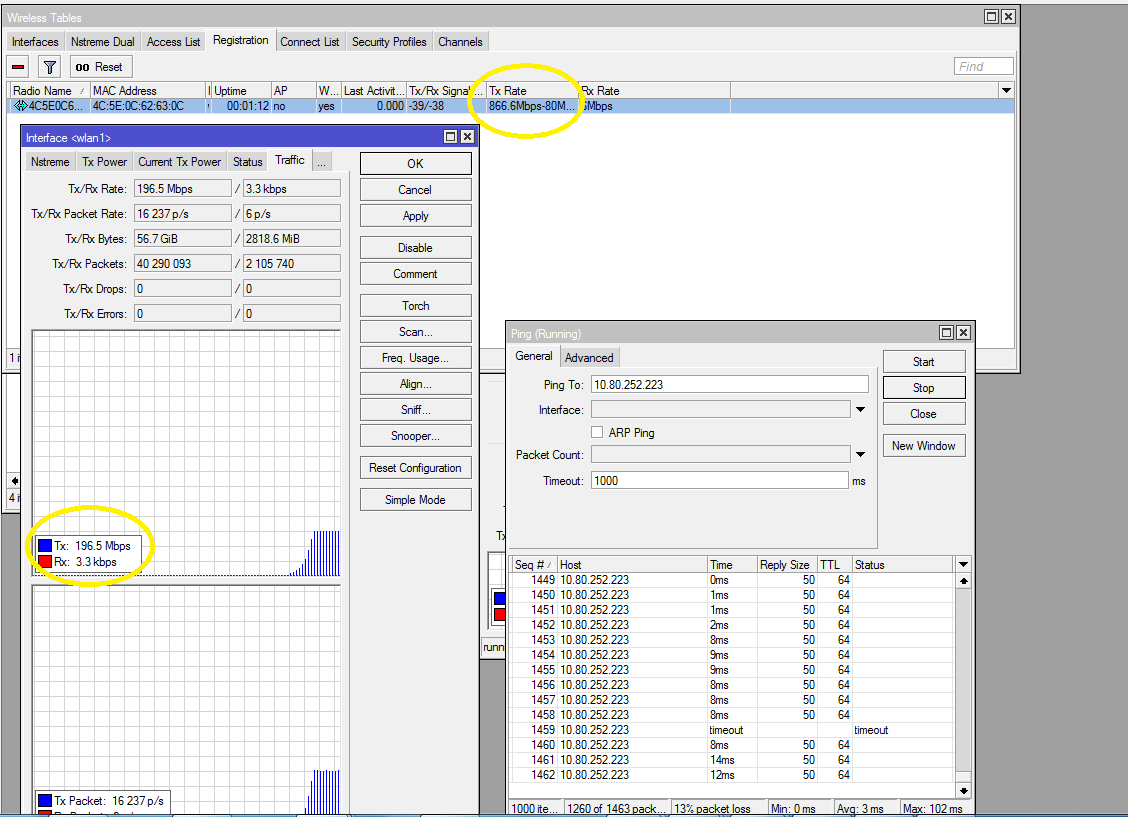Click the red minus remove icon
The image size is (1128, 817).
(x=18, y=67)
